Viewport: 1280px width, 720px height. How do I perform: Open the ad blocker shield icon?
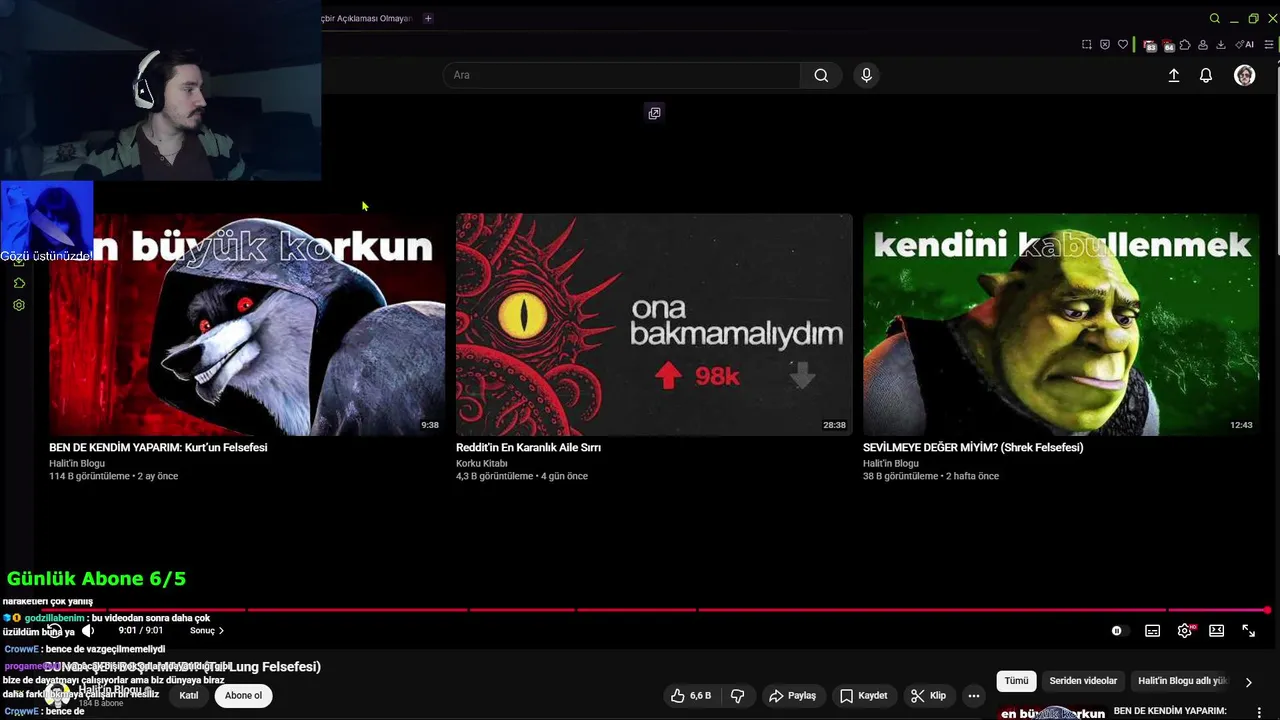1105,44
